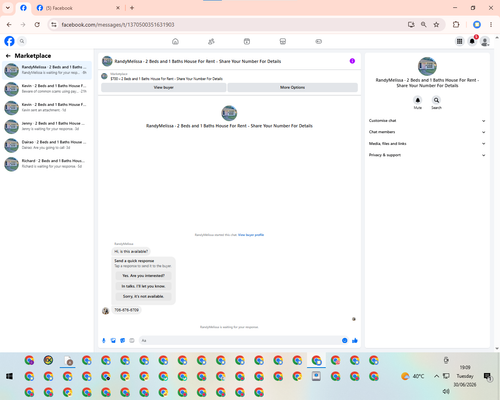Choose a sticker in the composer
Image resolution: width=500 pixels, height=400 pixels.
click(123, 340)
